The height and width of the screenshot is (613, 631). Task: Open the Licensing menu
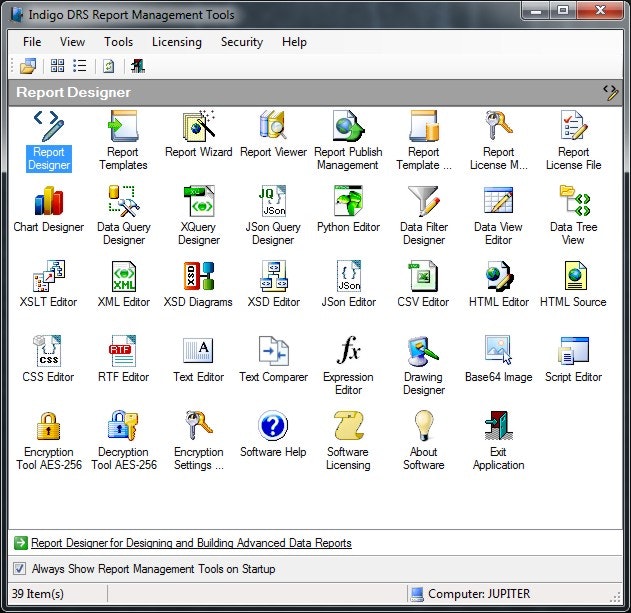[x=177, y=42]
